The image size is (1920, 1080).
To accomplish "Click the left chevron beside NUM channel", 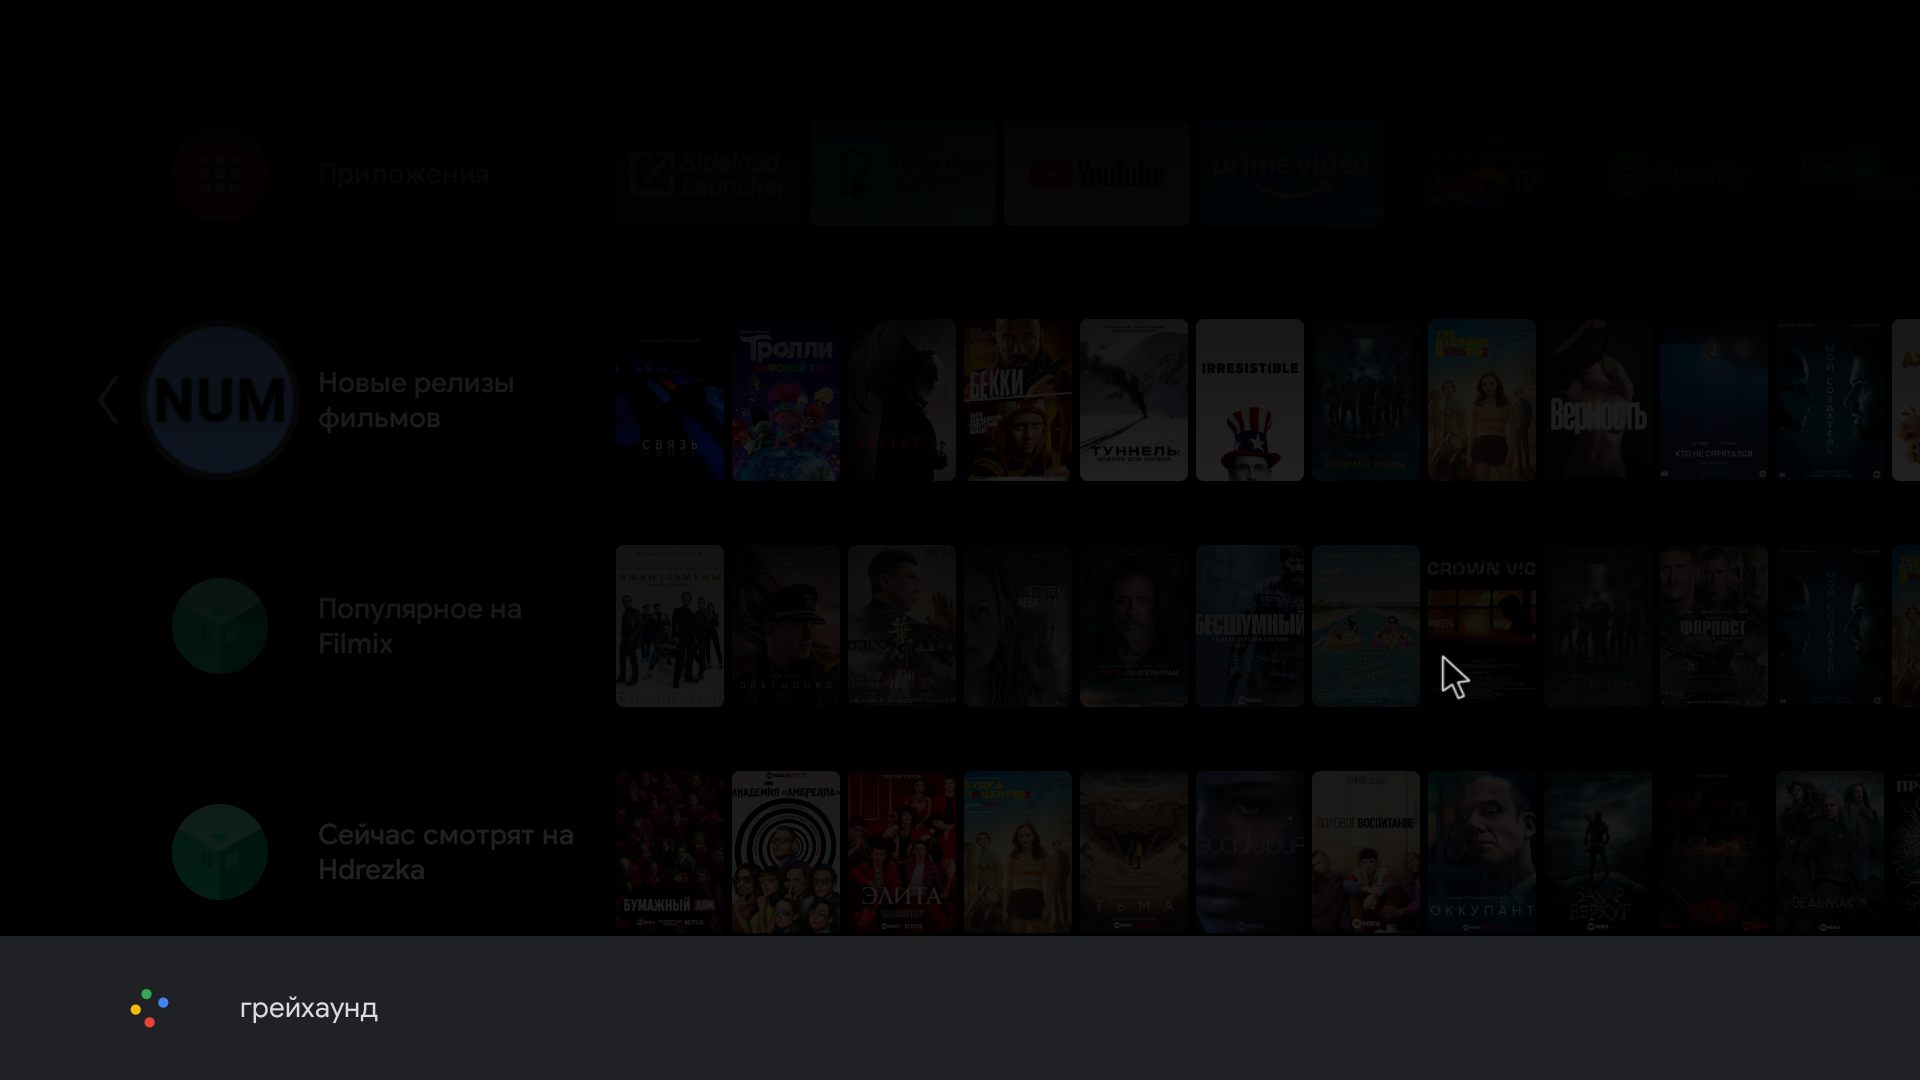I will [x=108, y=400].
